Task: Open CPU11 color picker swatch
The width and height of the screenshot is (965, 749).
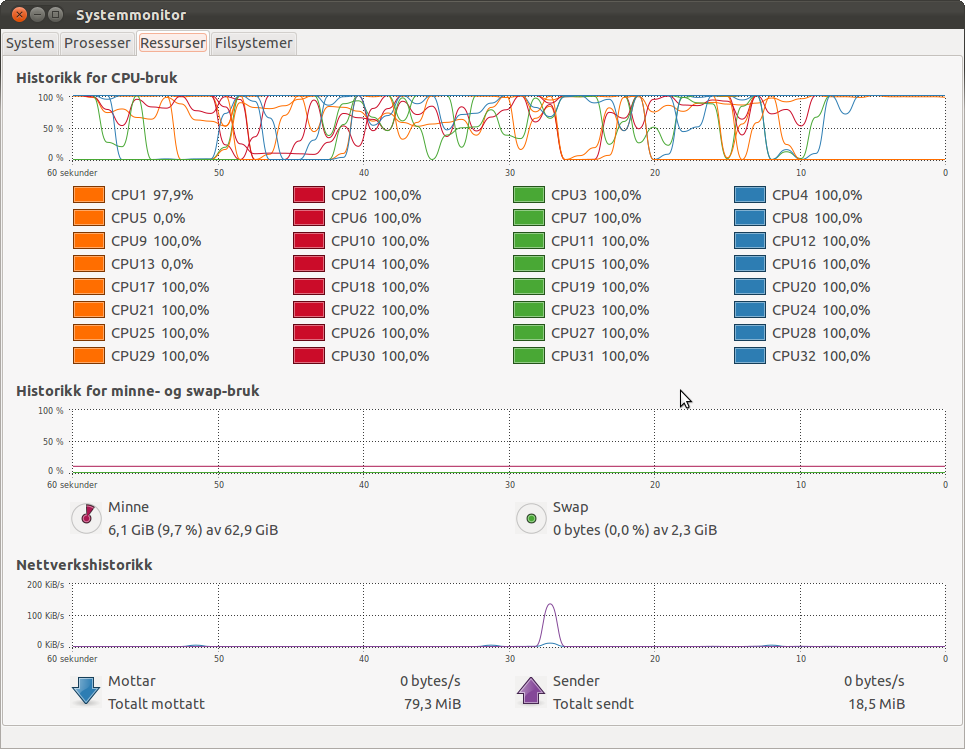Action: pyautogui.click(x=529, y=241)
